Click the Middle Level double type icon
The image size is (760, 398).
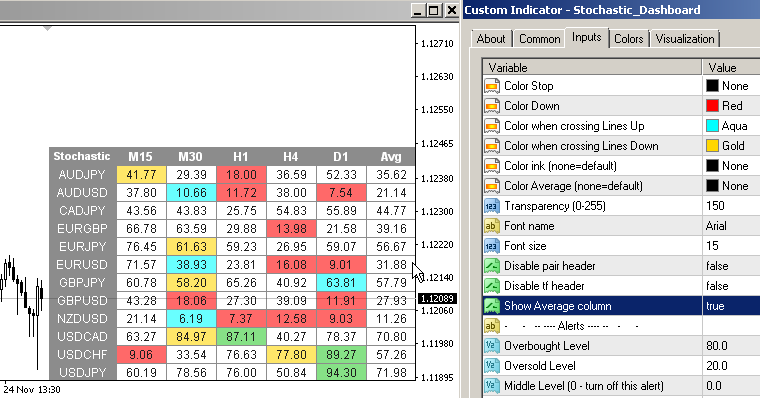[x=491, y=386]
